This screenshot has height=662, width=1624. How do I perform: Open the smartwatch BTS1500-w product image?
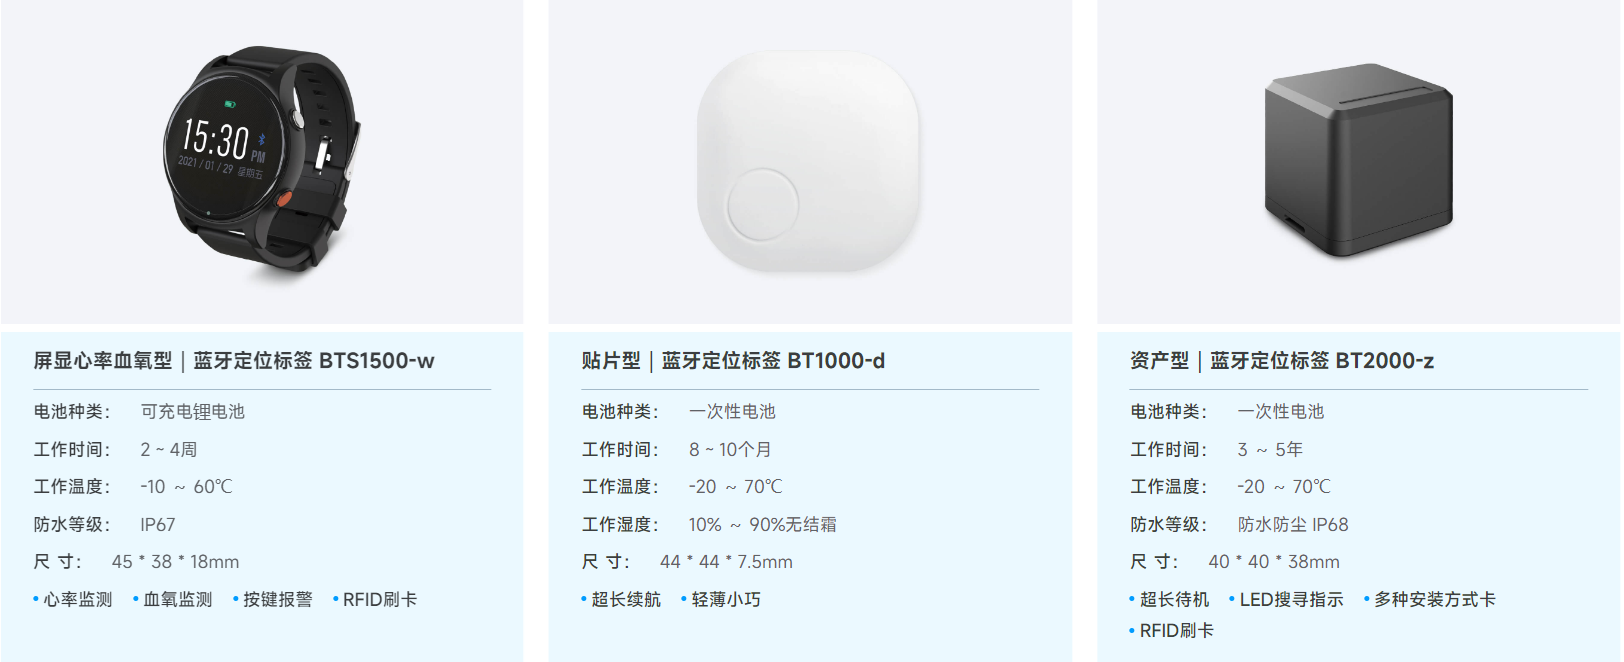pyautogui.click(x=262, y=162)
